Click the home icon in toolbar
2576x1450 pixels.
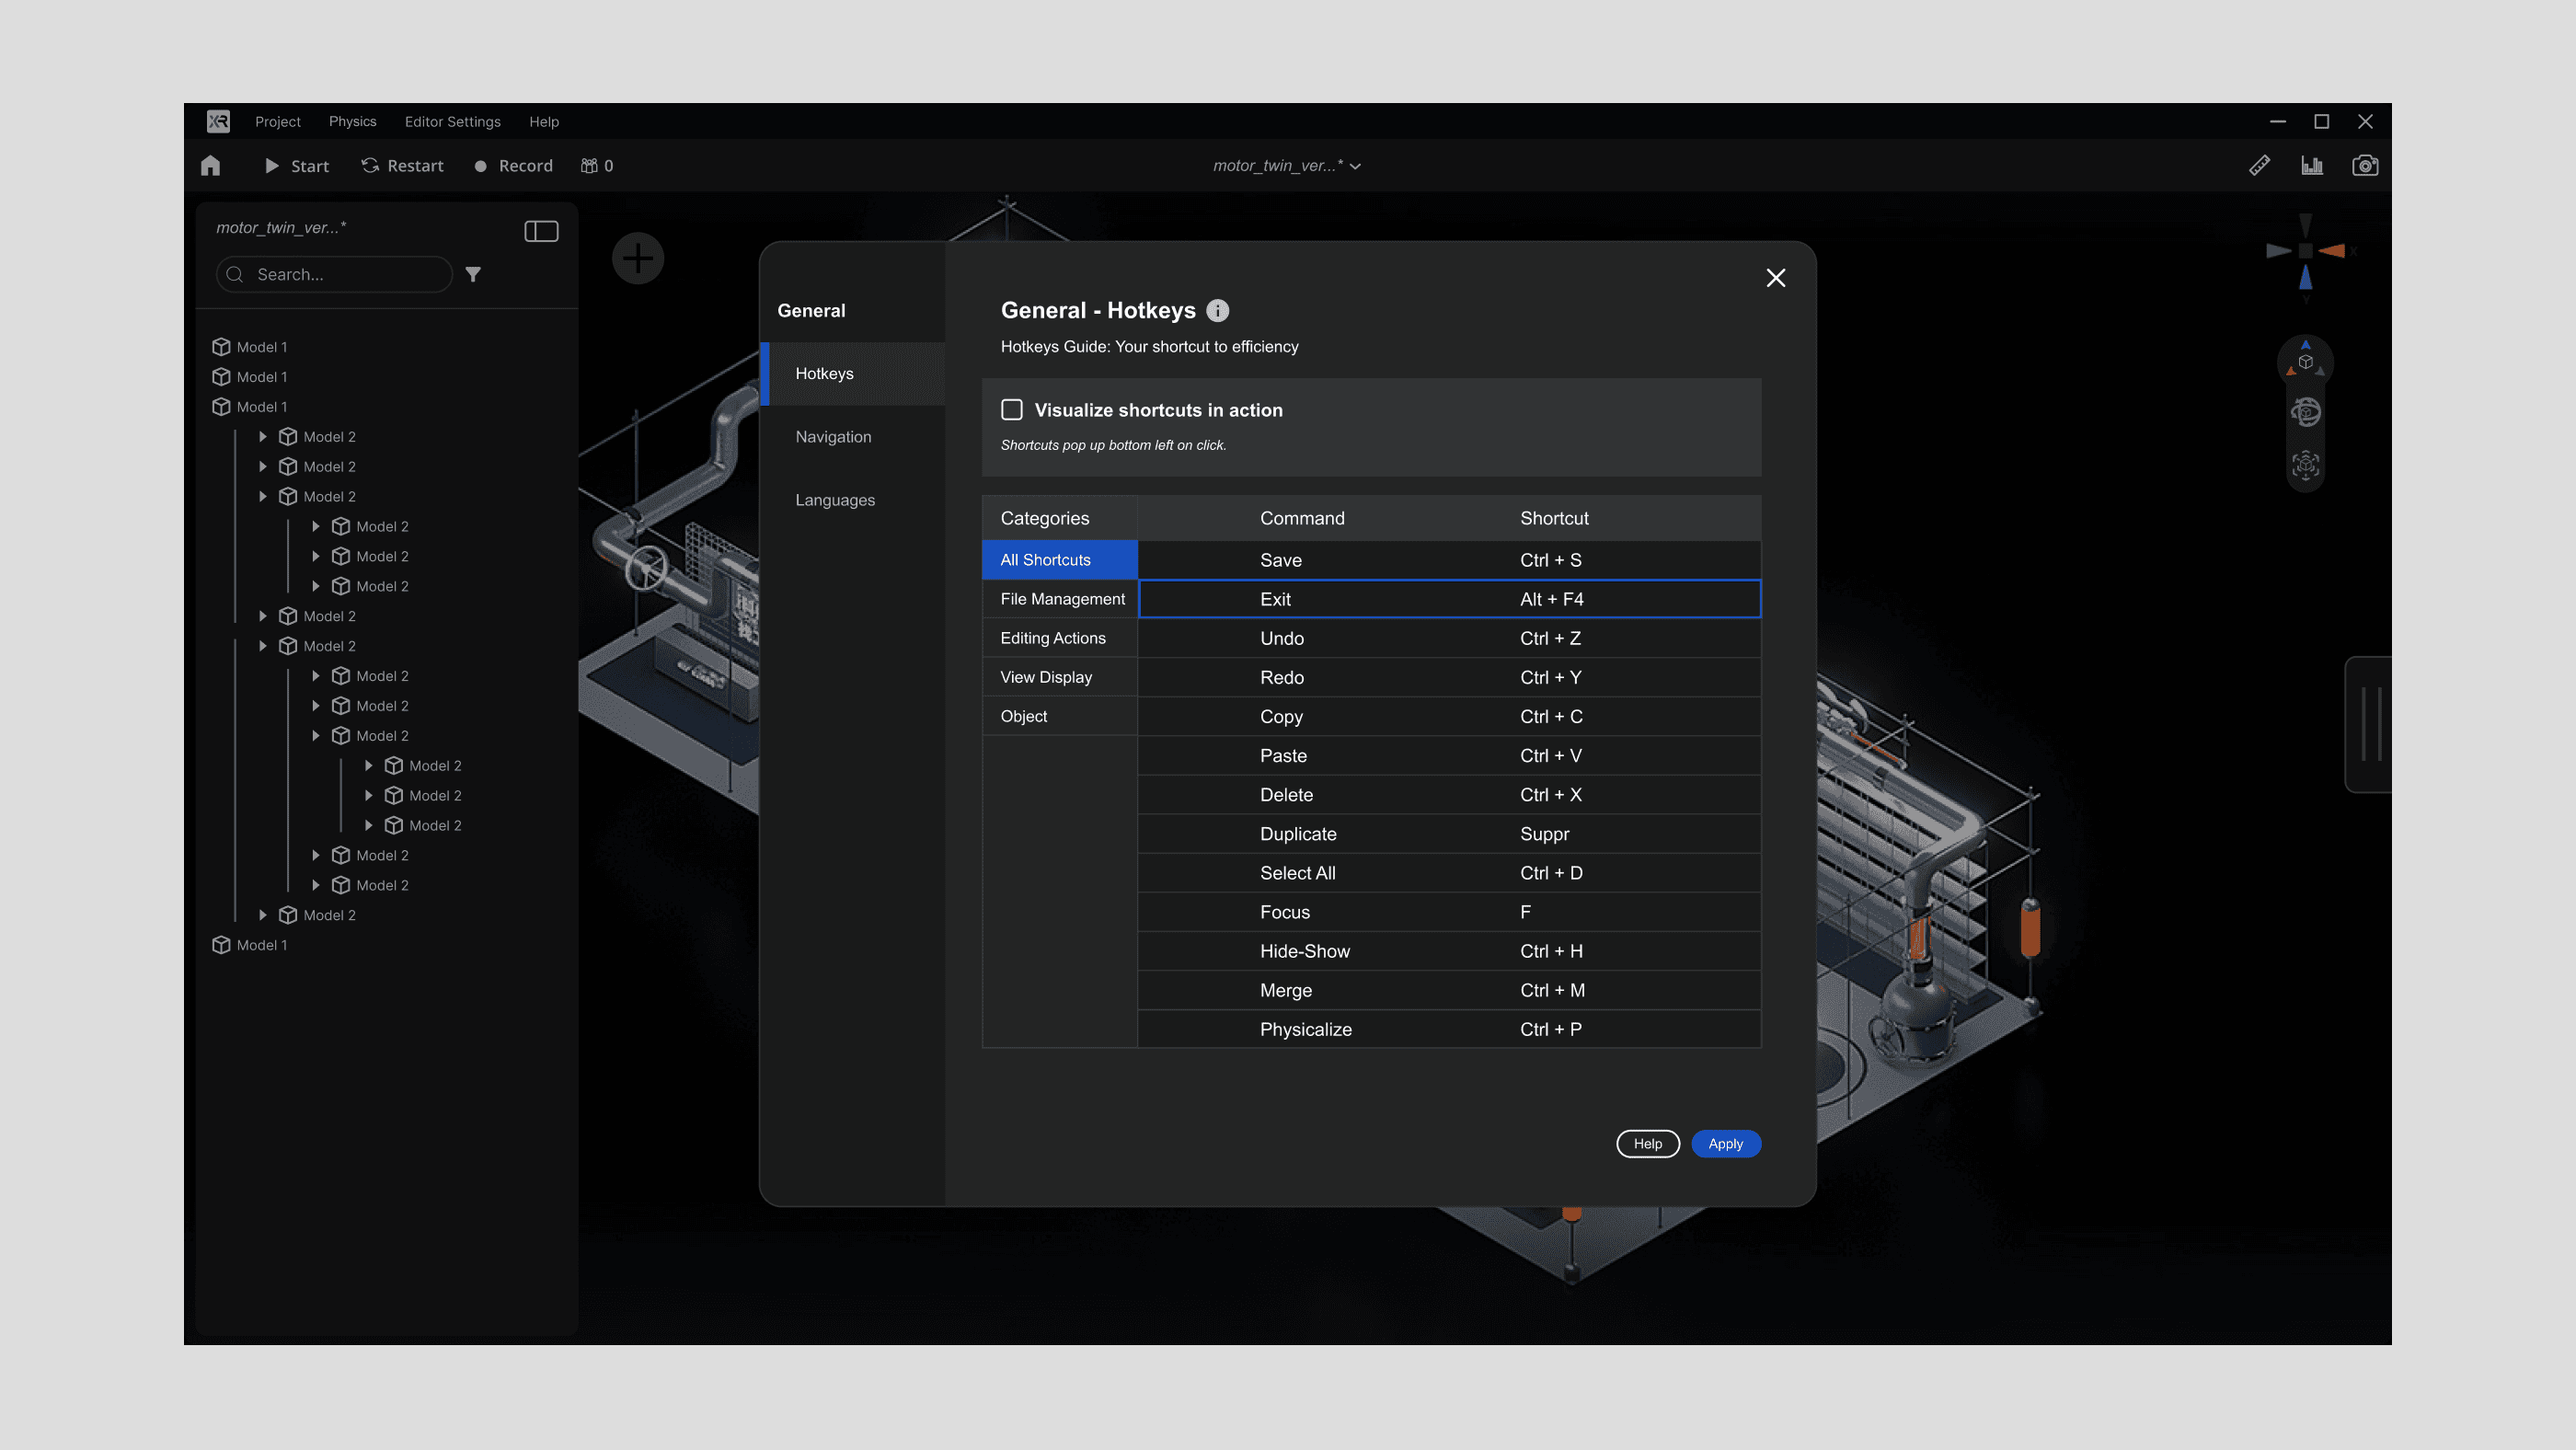(210, 166)
